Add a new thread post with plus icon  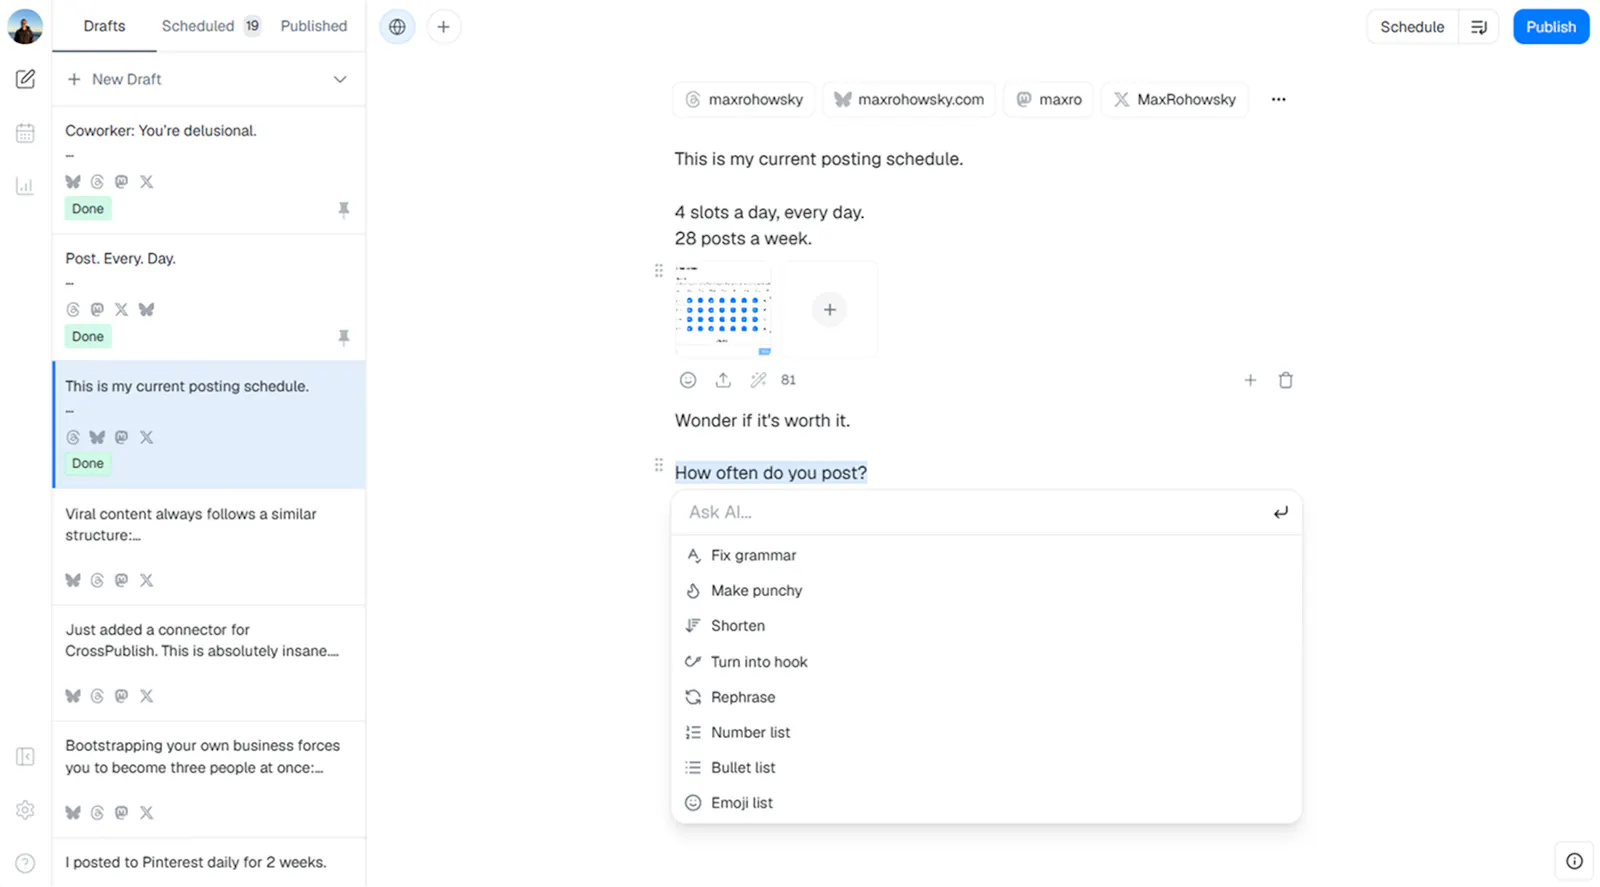click(1250, 380)
